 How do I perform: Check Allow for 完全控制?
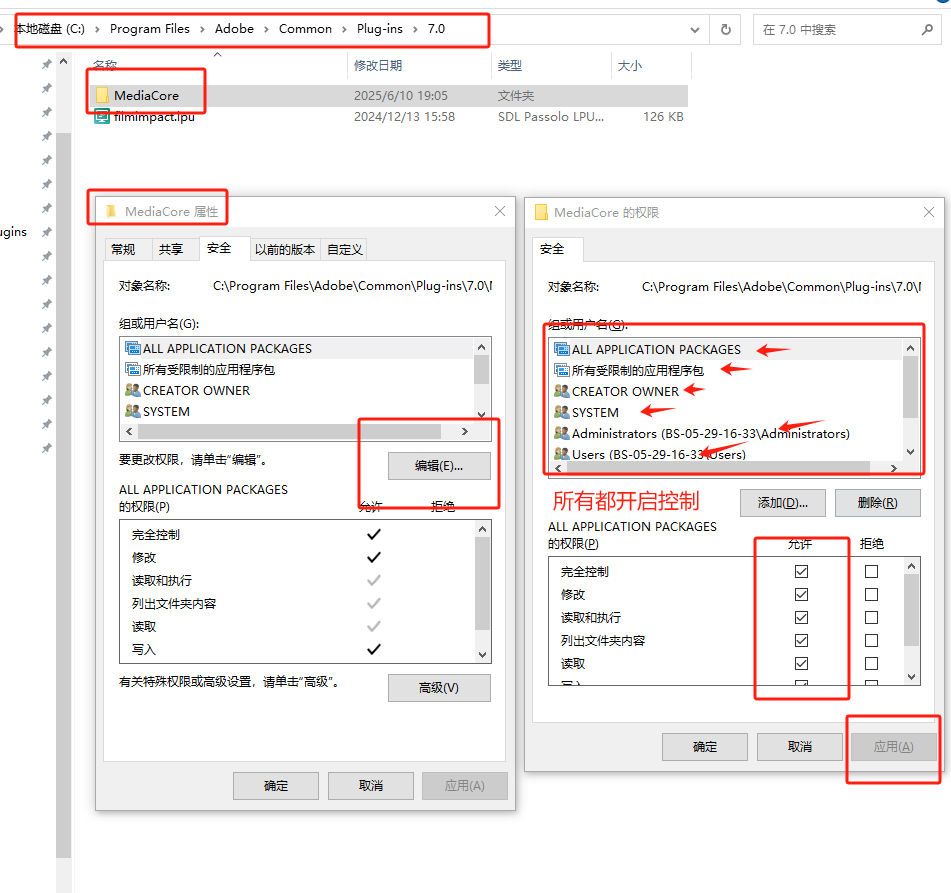pos(801,571)
